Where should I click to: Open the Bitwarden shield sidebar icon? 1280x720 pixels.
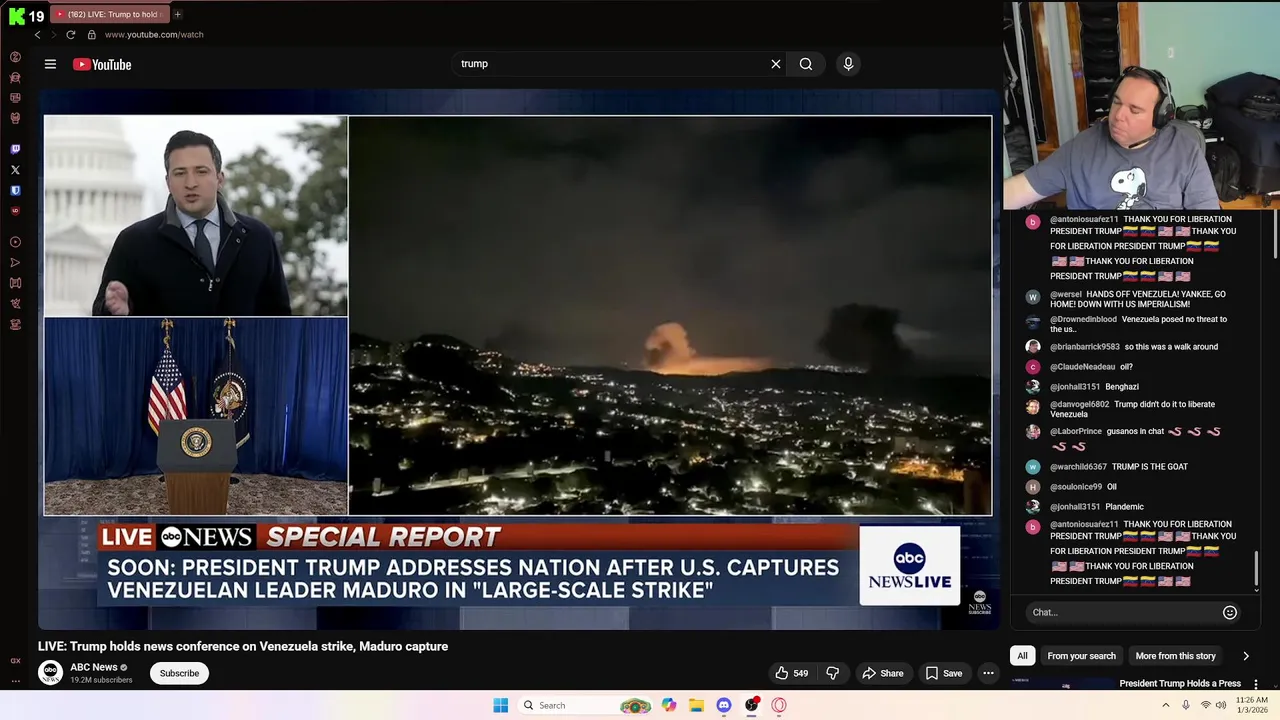tap(15, 190)
